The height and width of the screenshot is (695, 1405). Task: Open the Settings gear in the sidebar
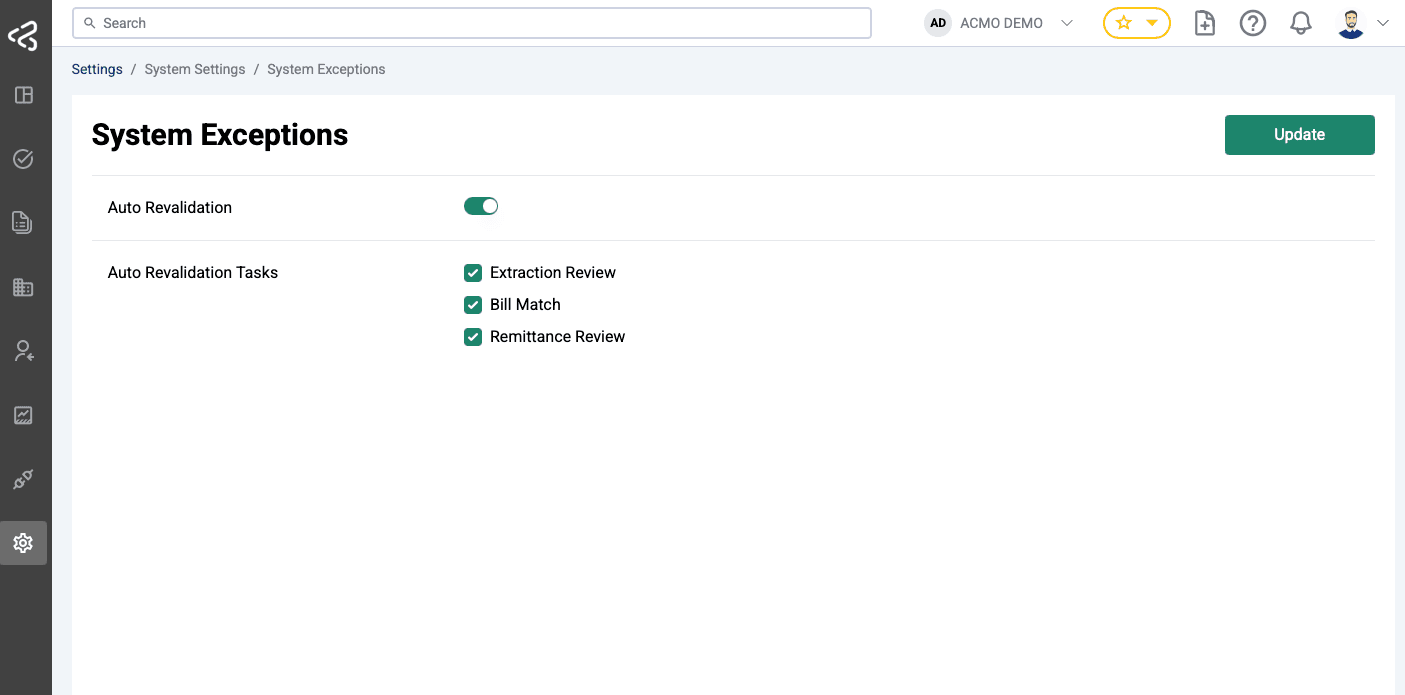[24, 543]
